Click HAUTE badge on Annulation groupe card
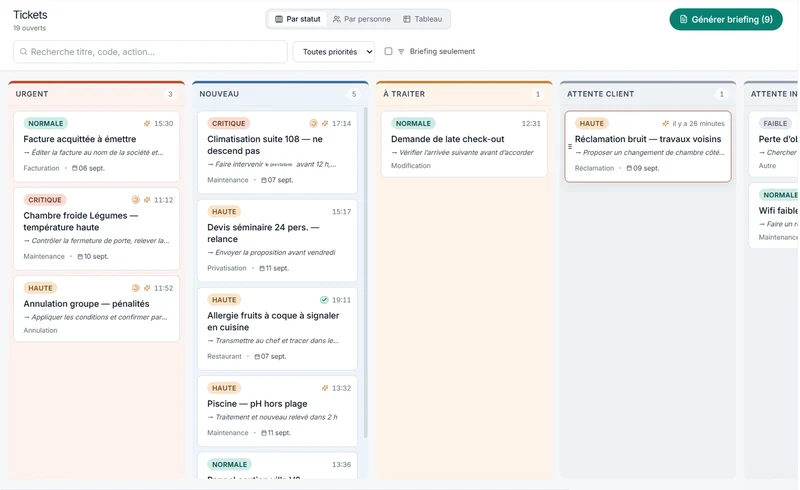This screenshot has height=490, width=800. coord(40,288)
